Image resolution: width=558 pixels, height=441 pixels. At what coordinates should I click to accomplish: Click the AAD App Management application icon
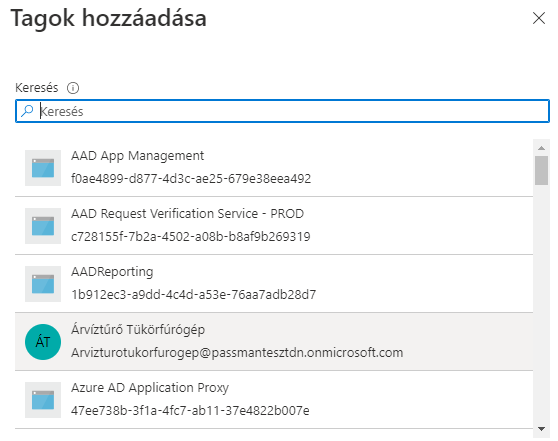(x=43, y=168)
